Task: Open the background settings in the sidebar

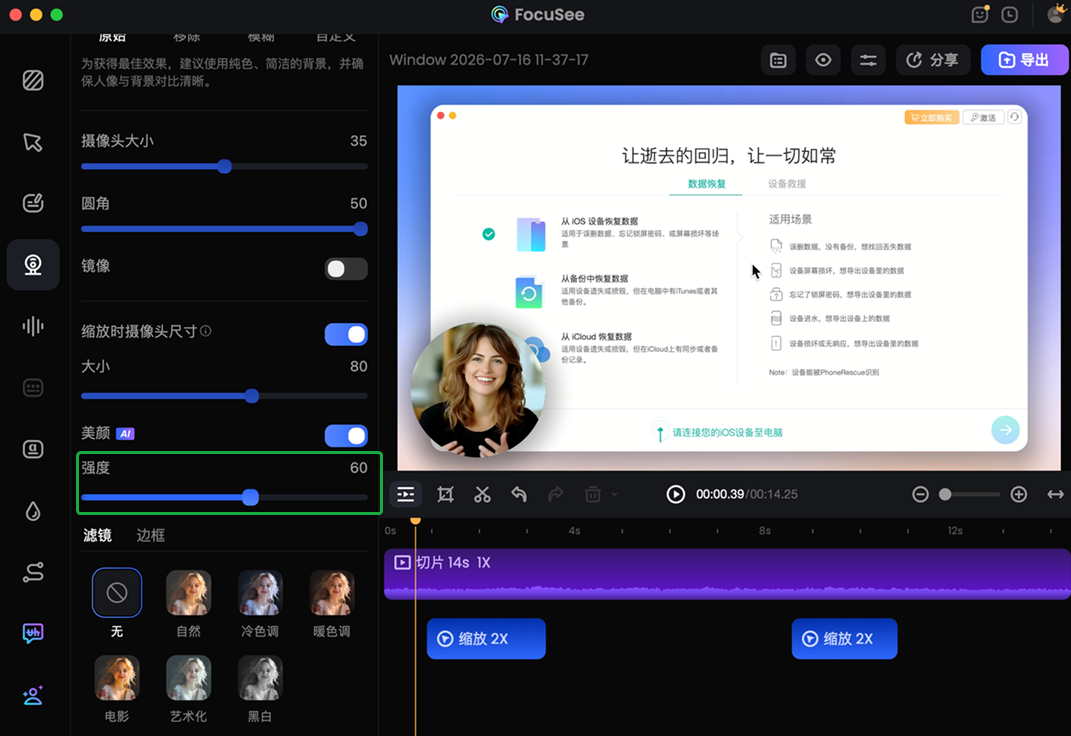Action: click(x=33, y=81)
